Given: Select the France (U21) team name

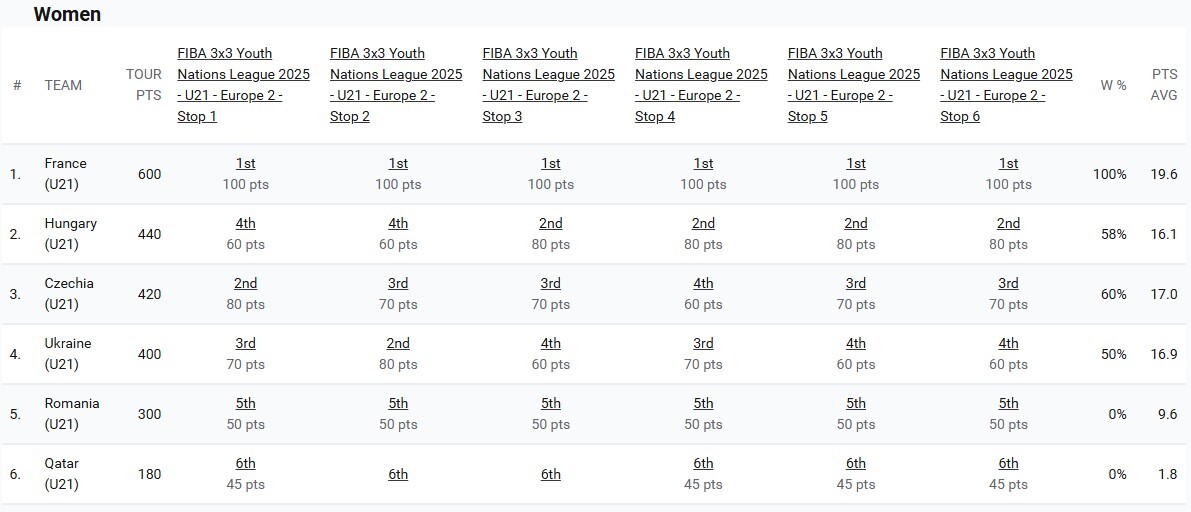Looking at the screenshot, I should click(x=65, y=174).
